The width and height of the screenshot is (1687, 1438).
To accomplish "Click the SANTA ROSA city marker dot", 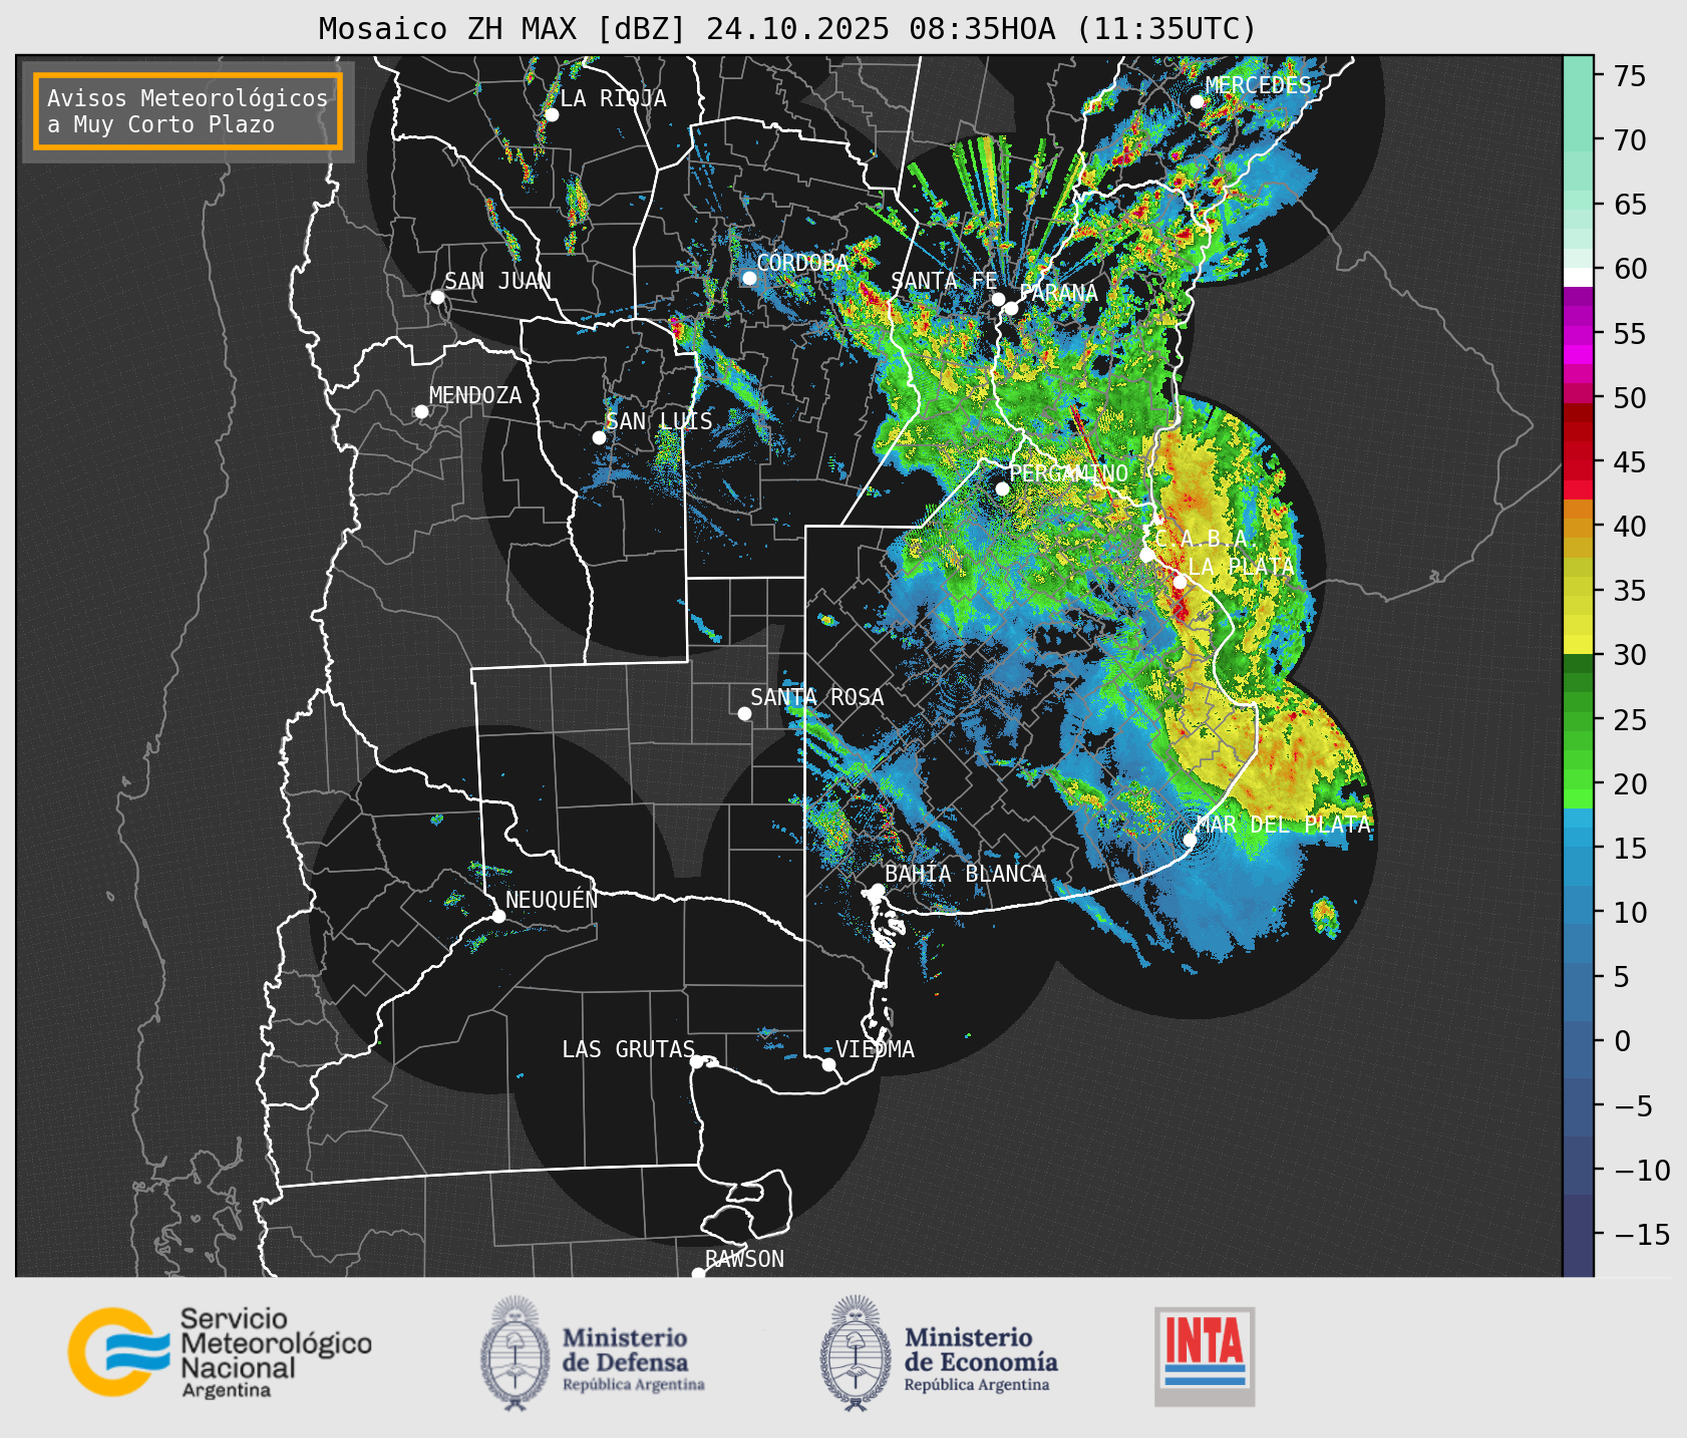I will click(744, 714).
